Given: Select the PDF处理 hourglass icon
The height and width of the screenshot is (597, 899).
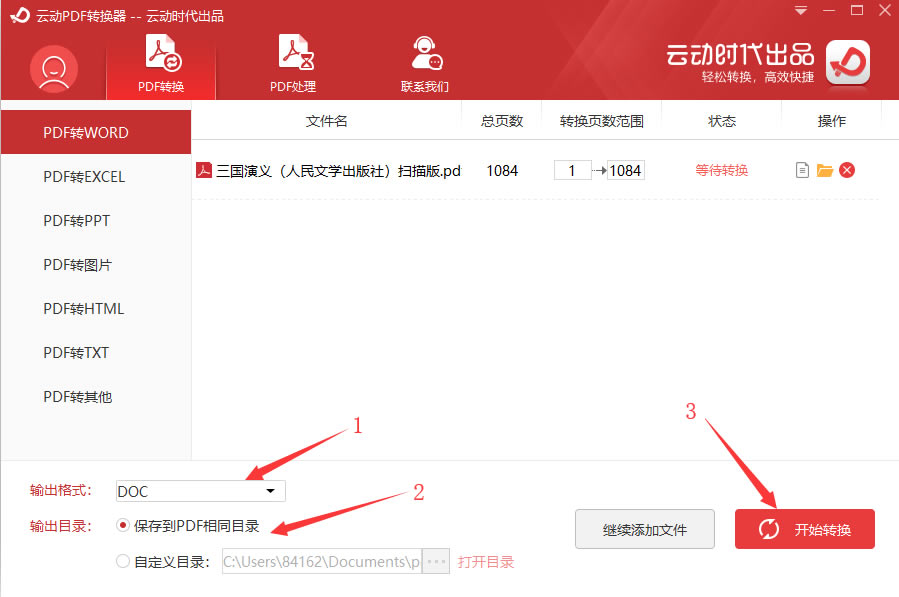Looking at the screenshot, I should pyautogui.click(x=293, y=50).
